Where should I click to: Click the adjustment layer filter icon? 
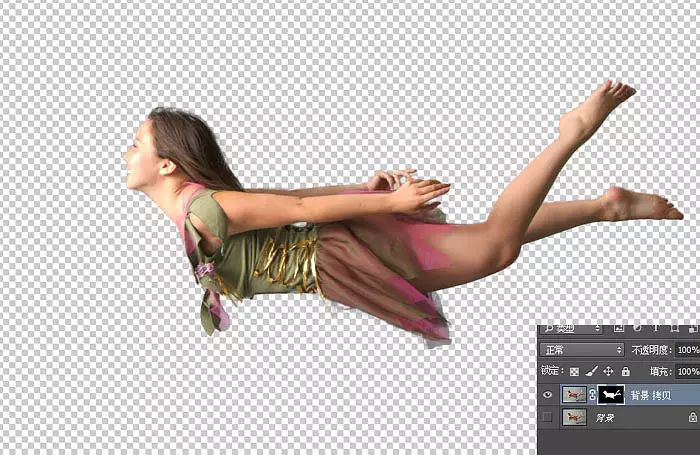pos(637,327)
